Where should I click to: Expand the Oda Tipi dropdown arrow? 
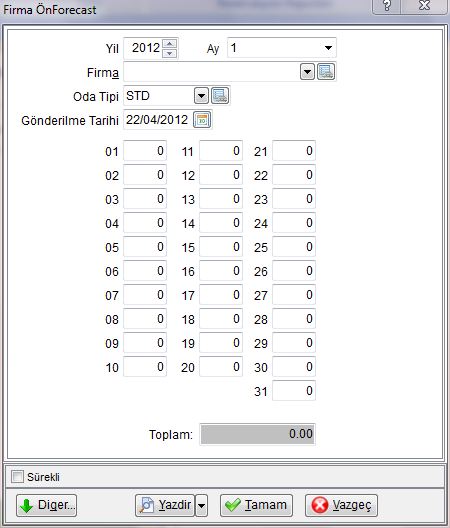[201, 96]
